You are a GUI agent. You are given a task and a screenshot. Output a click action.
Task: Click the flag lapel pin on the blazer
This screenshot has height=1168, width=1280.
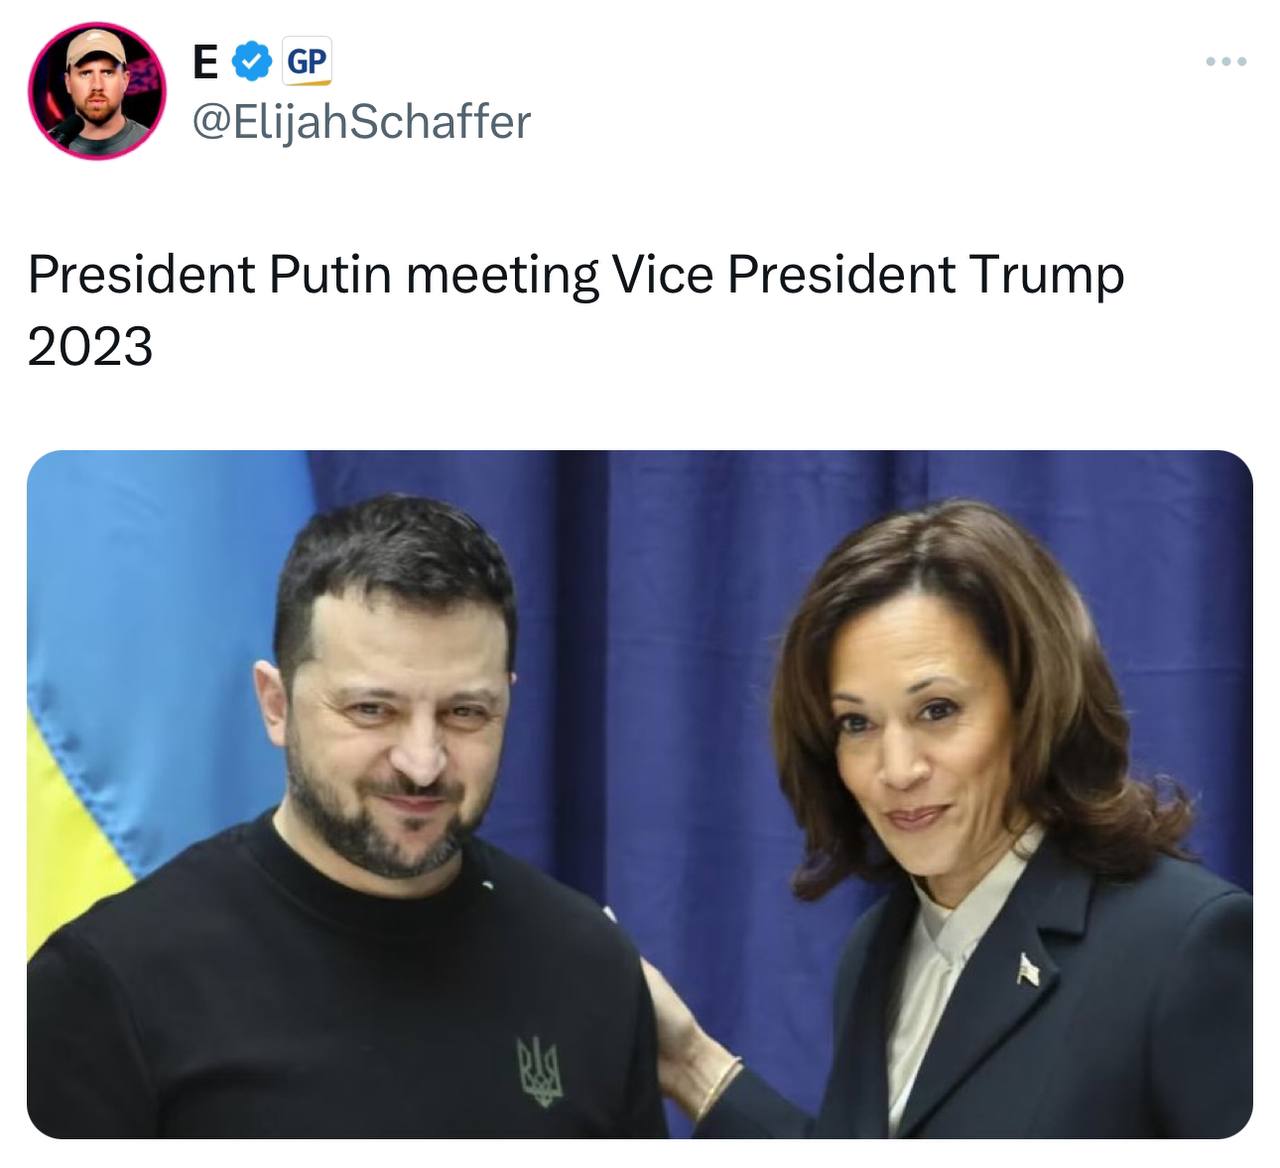click(1029, 968)
